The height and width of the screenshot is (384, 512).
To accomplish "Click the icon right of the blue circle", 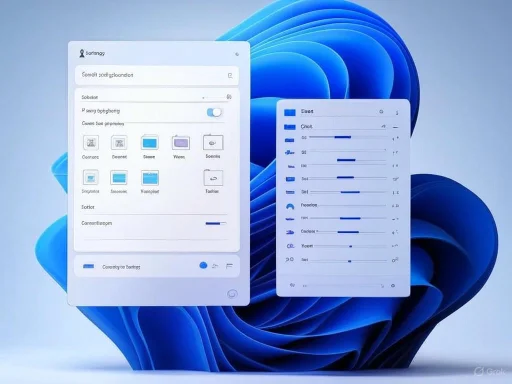I will click(x=215, y=266).
